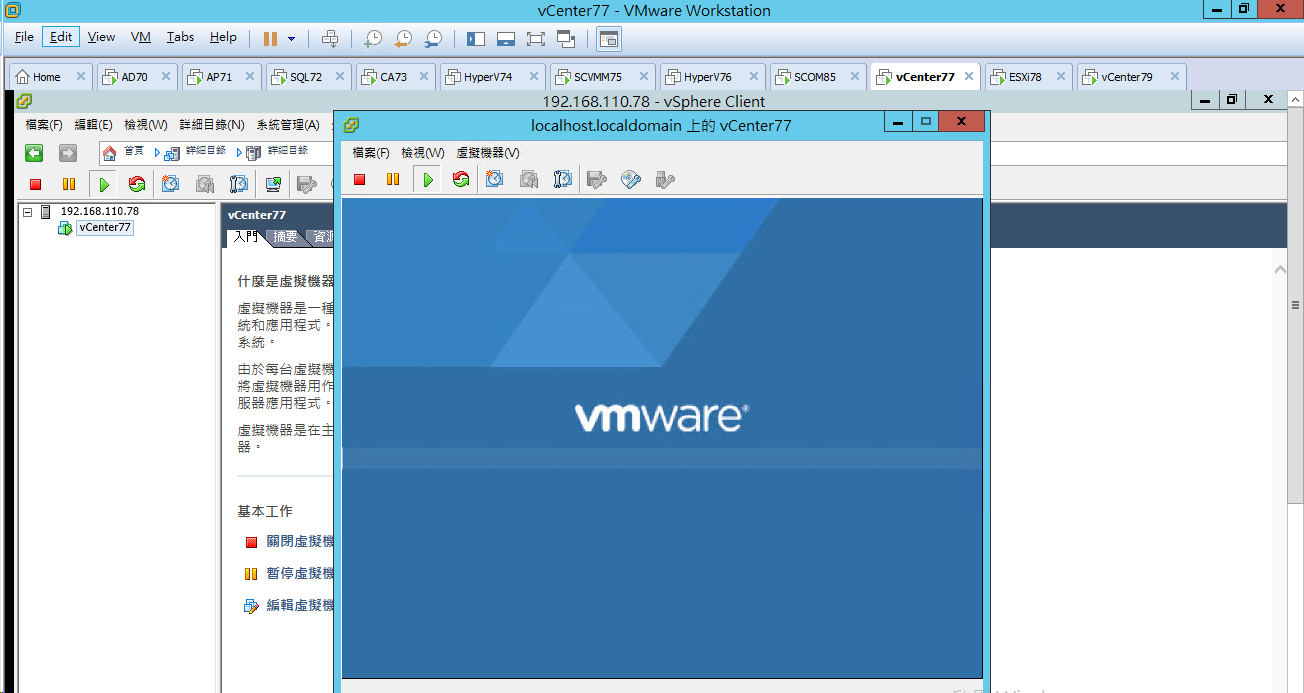Switch to the AD70 tab
The height and width of the screenshot is (693, 1304).
[x=138, y=76]
